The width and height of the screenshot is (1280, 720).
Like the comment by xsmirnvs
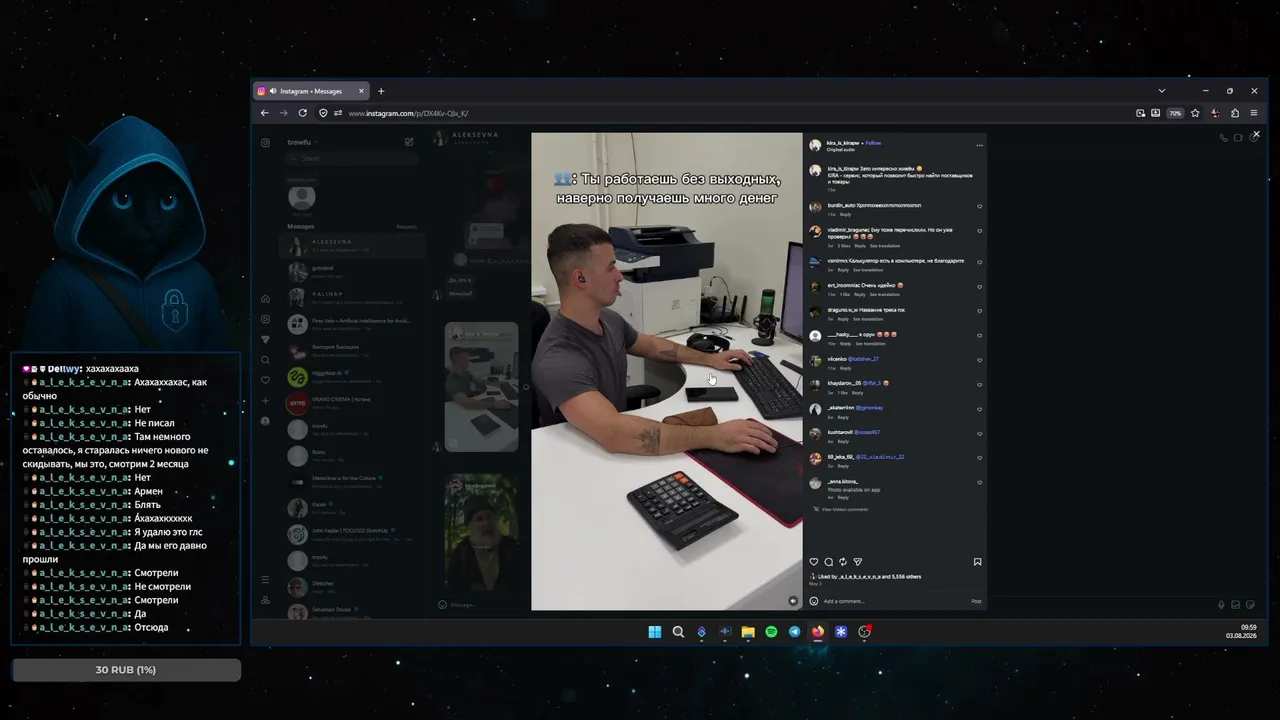[x=979, y=262]
